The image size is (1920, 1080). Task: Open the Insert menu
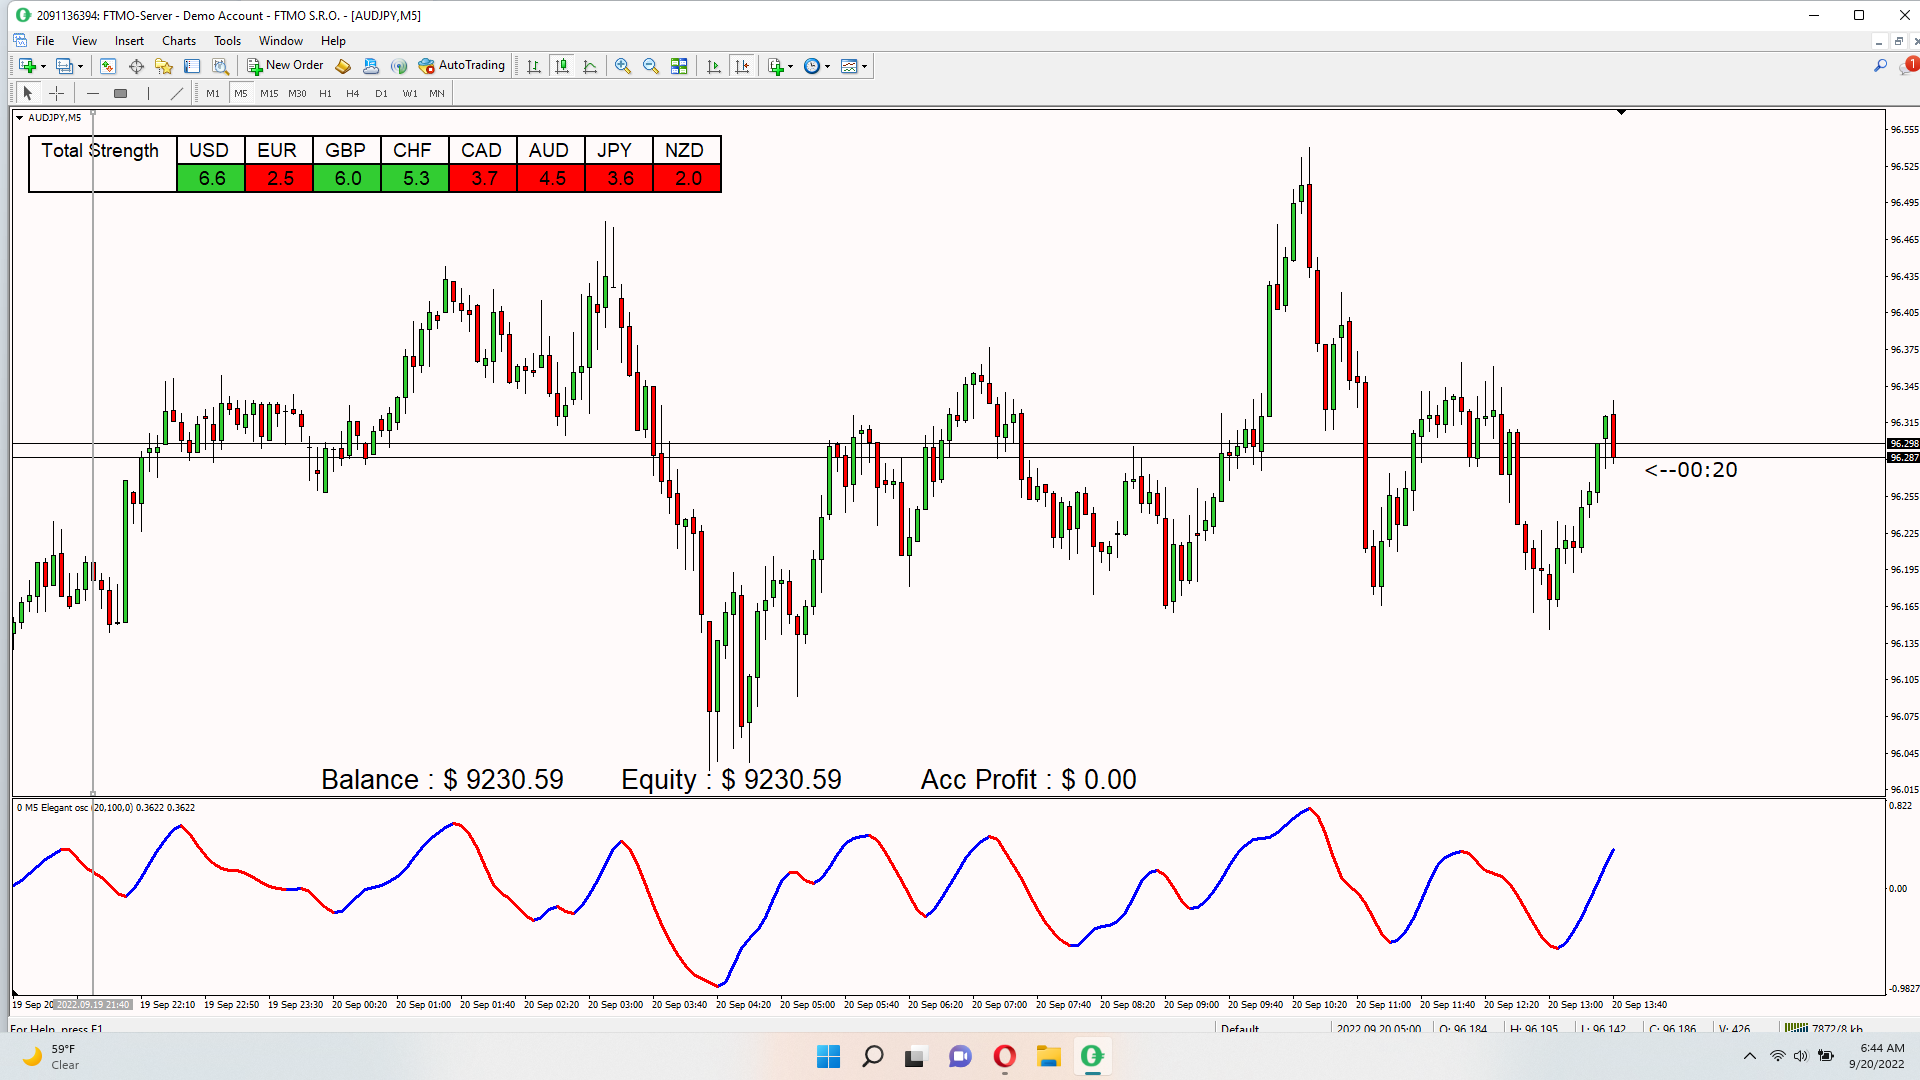coord(129,41)
